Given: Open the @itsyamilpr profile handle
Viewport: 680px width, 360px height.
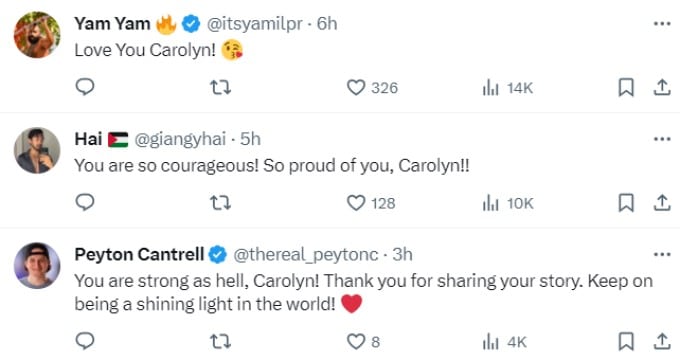Looking at the screenshot, I should (255, 24).
